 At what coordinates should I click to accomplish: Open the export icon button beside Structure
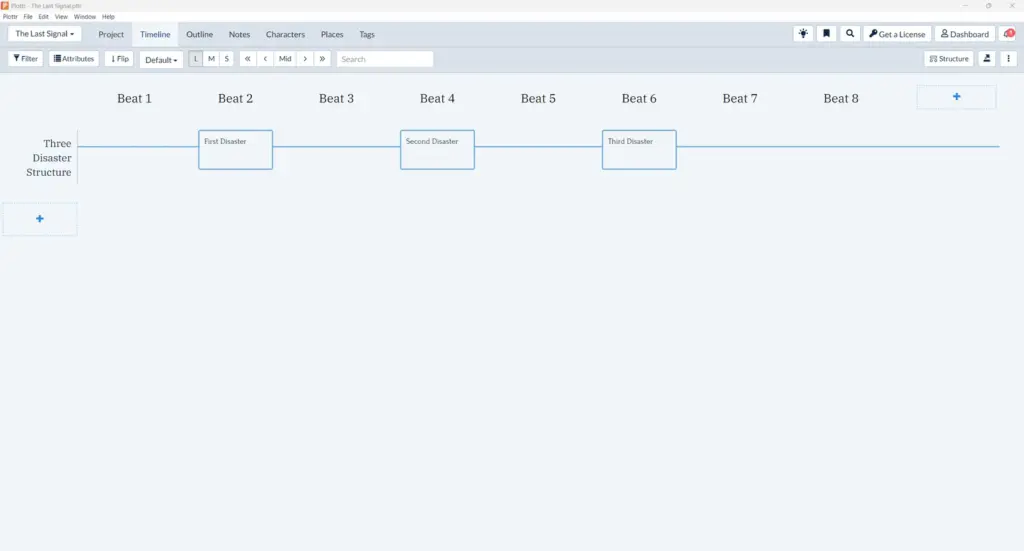tap(987, 59)
